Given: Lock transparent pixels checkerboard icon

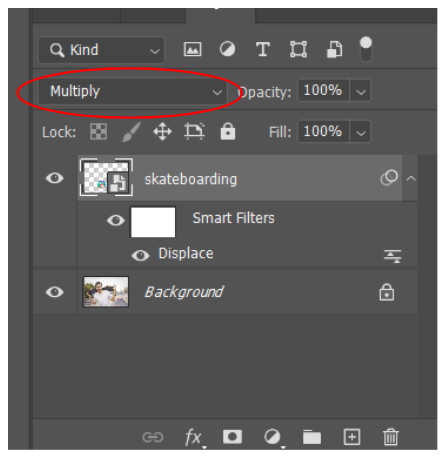Looking at the screenshot, I should click(x=99, y=131).
